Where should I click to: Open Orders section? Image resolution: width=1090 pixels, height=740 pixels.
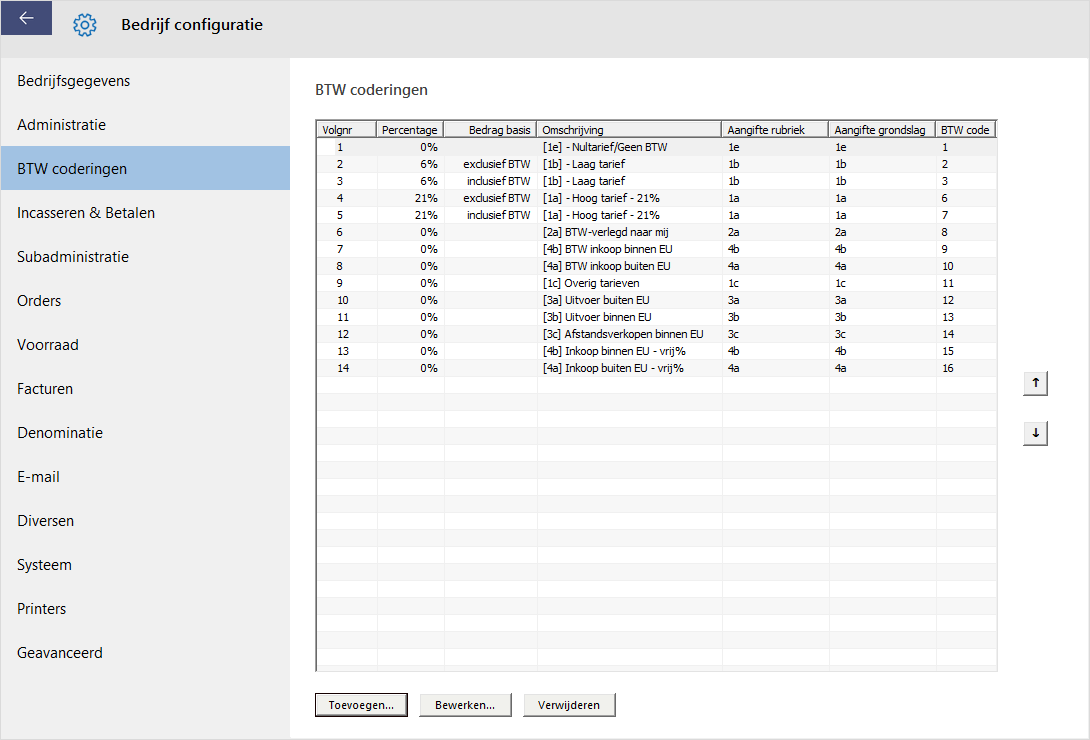[x=145, y=300]
